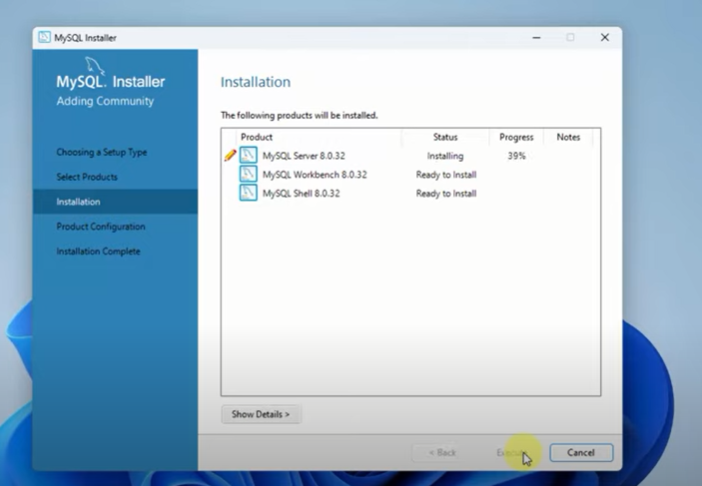
Task: Cancel the installation
Action: [581, 452]
